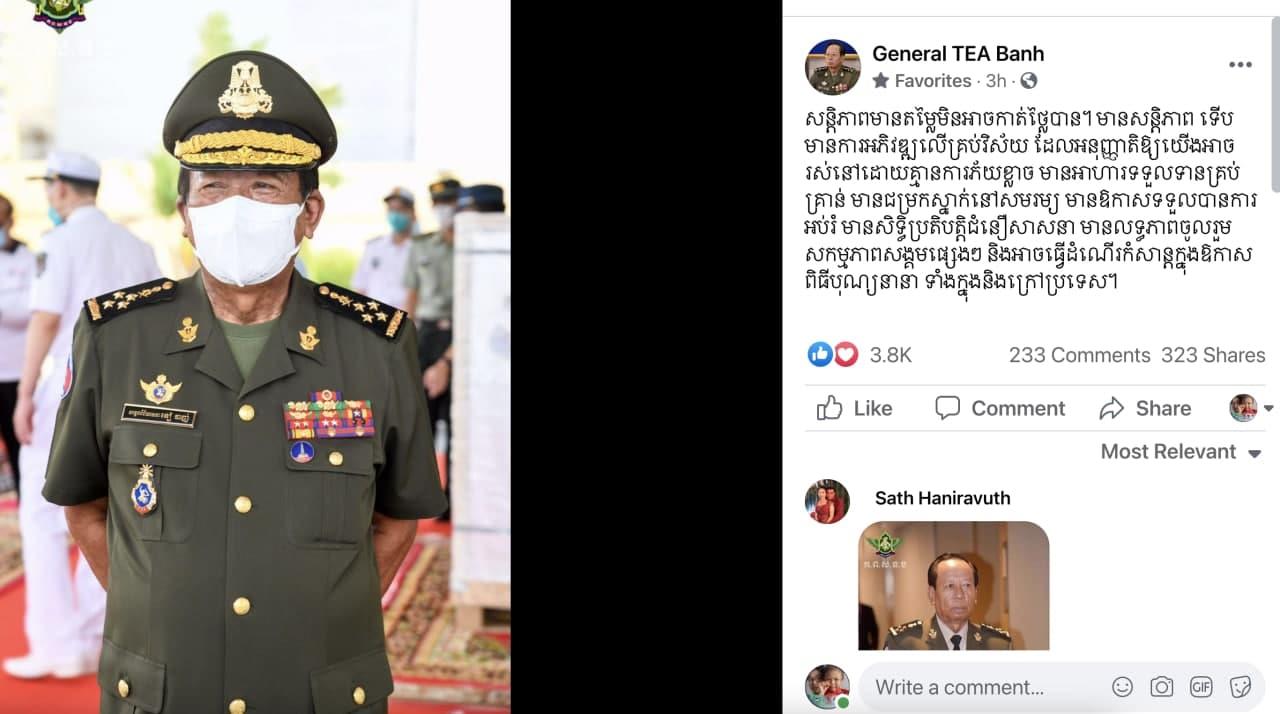Open the 233 Comments link
Screen dimensions: 1280x714
tap(1079, 355)
